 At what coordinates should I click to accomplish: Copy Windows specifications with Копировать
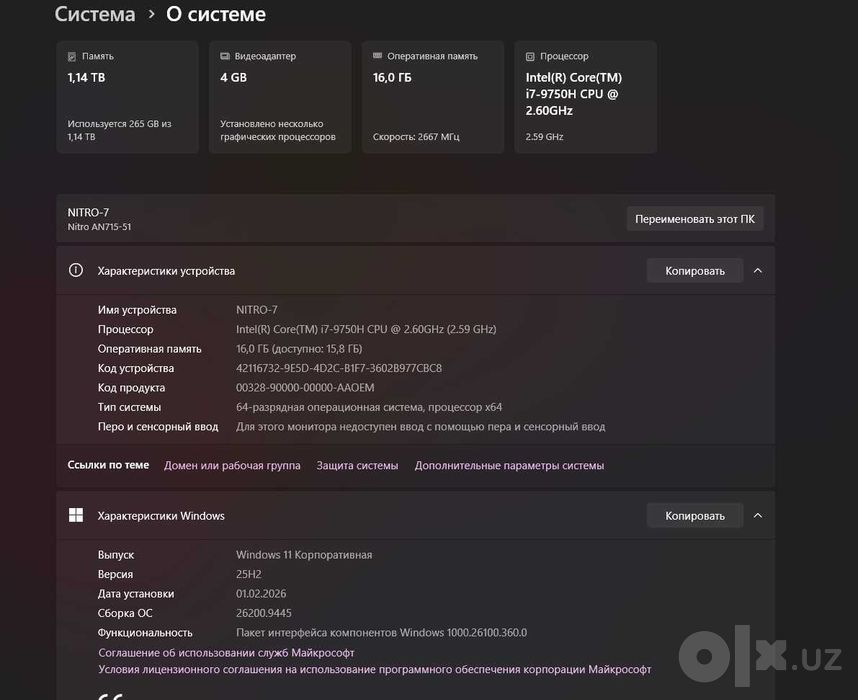(695, 515)
